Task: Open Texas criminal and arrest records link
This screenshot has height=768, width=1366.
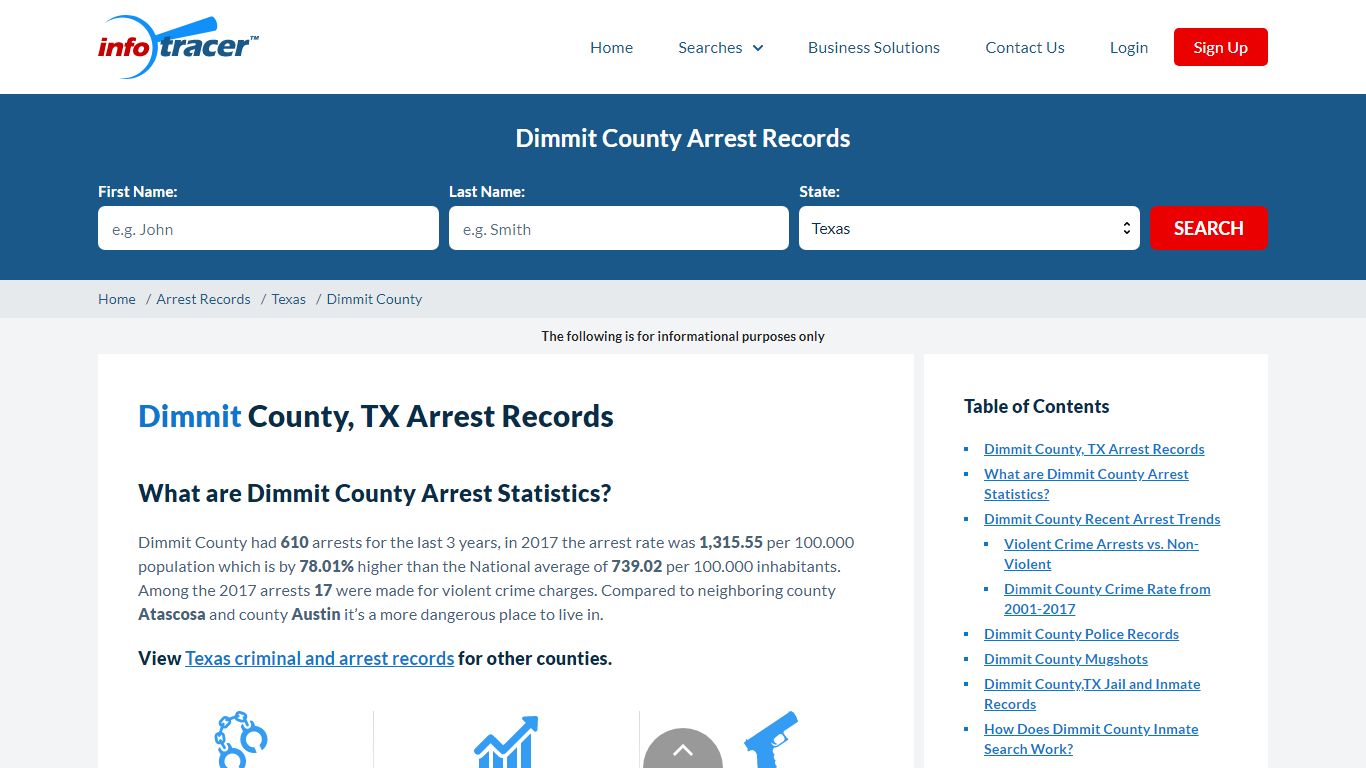Action: 320,658
